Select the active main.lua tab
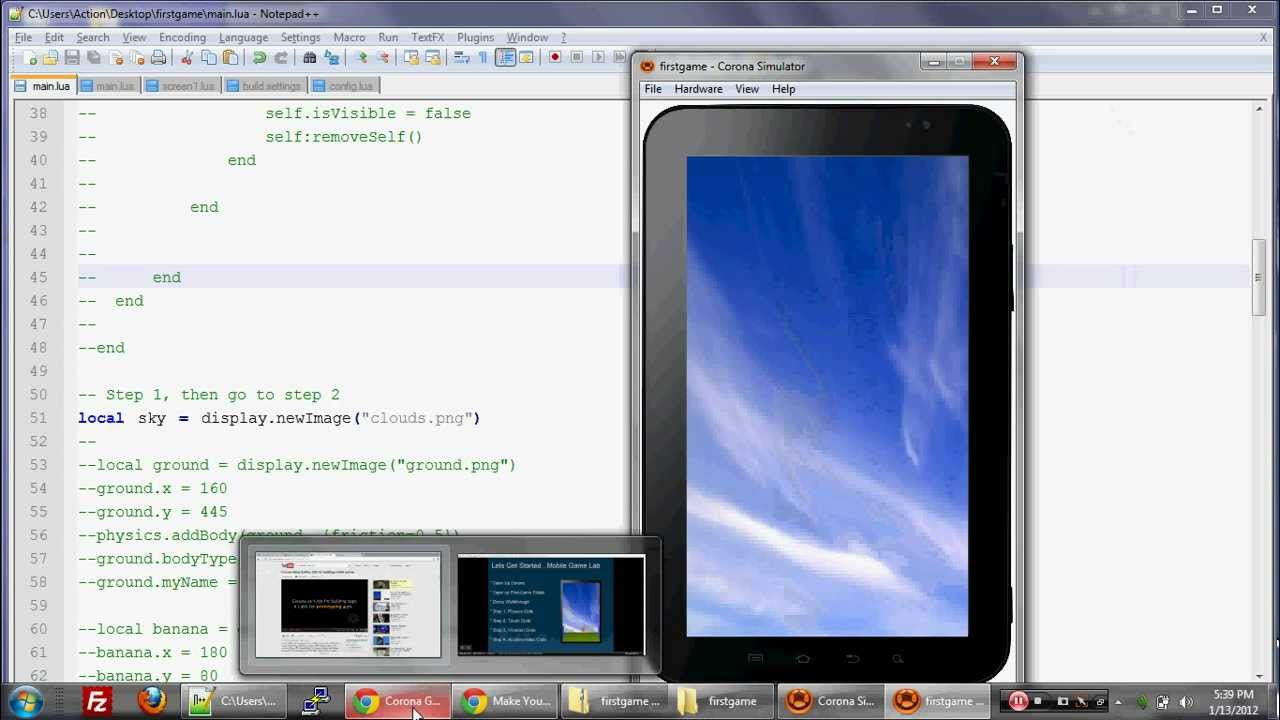The image size is (1280, 720). point(42,86)
